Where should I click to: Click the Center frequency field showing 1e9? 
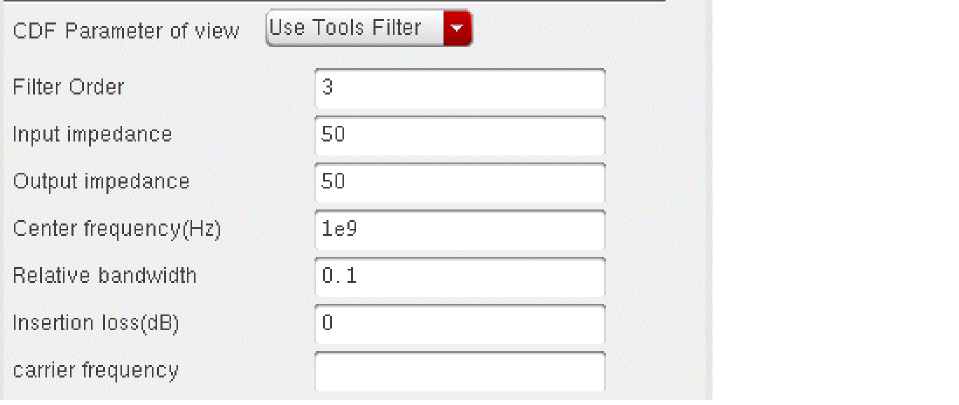click(459, 229)
